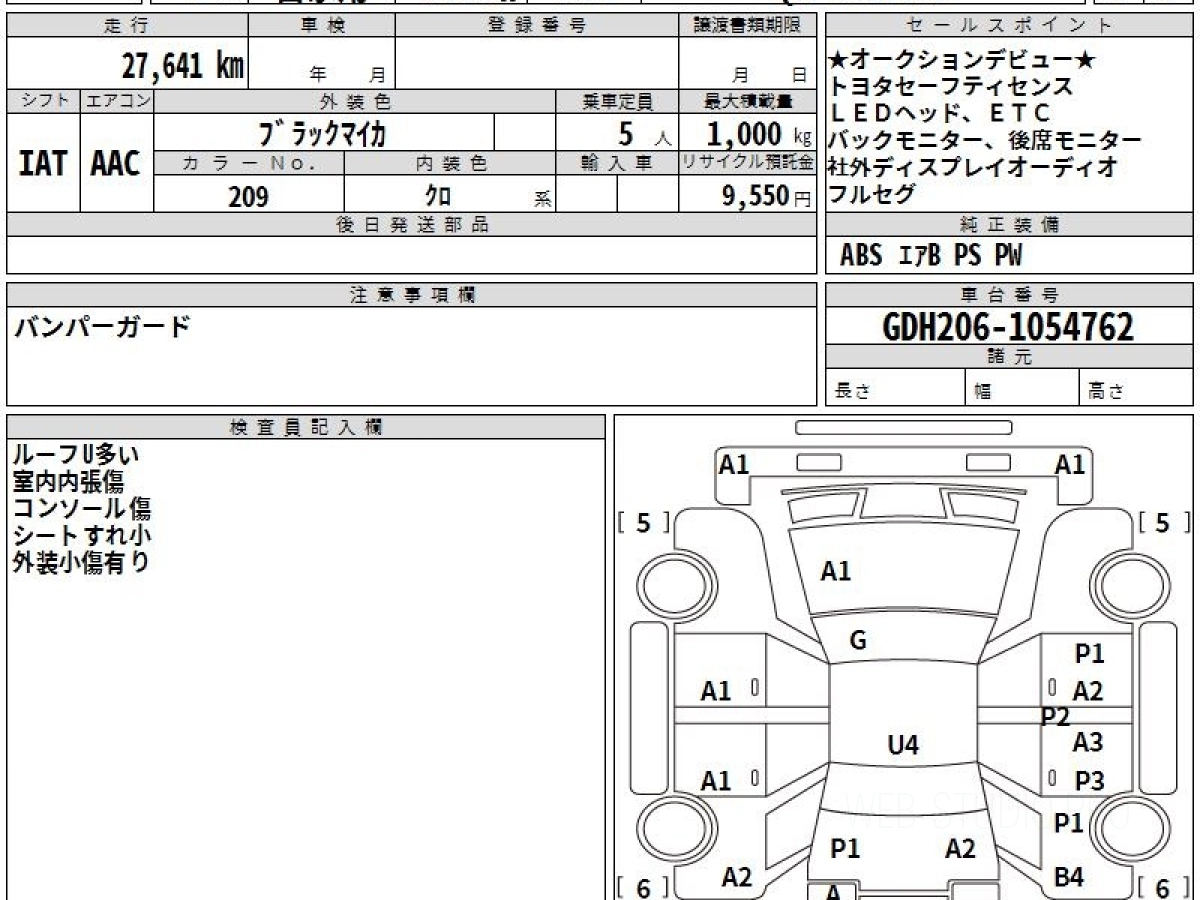Select the AAC air conditioner cell
The width and height of the screenshot is (1200, 900).
[x=116, y=164]
